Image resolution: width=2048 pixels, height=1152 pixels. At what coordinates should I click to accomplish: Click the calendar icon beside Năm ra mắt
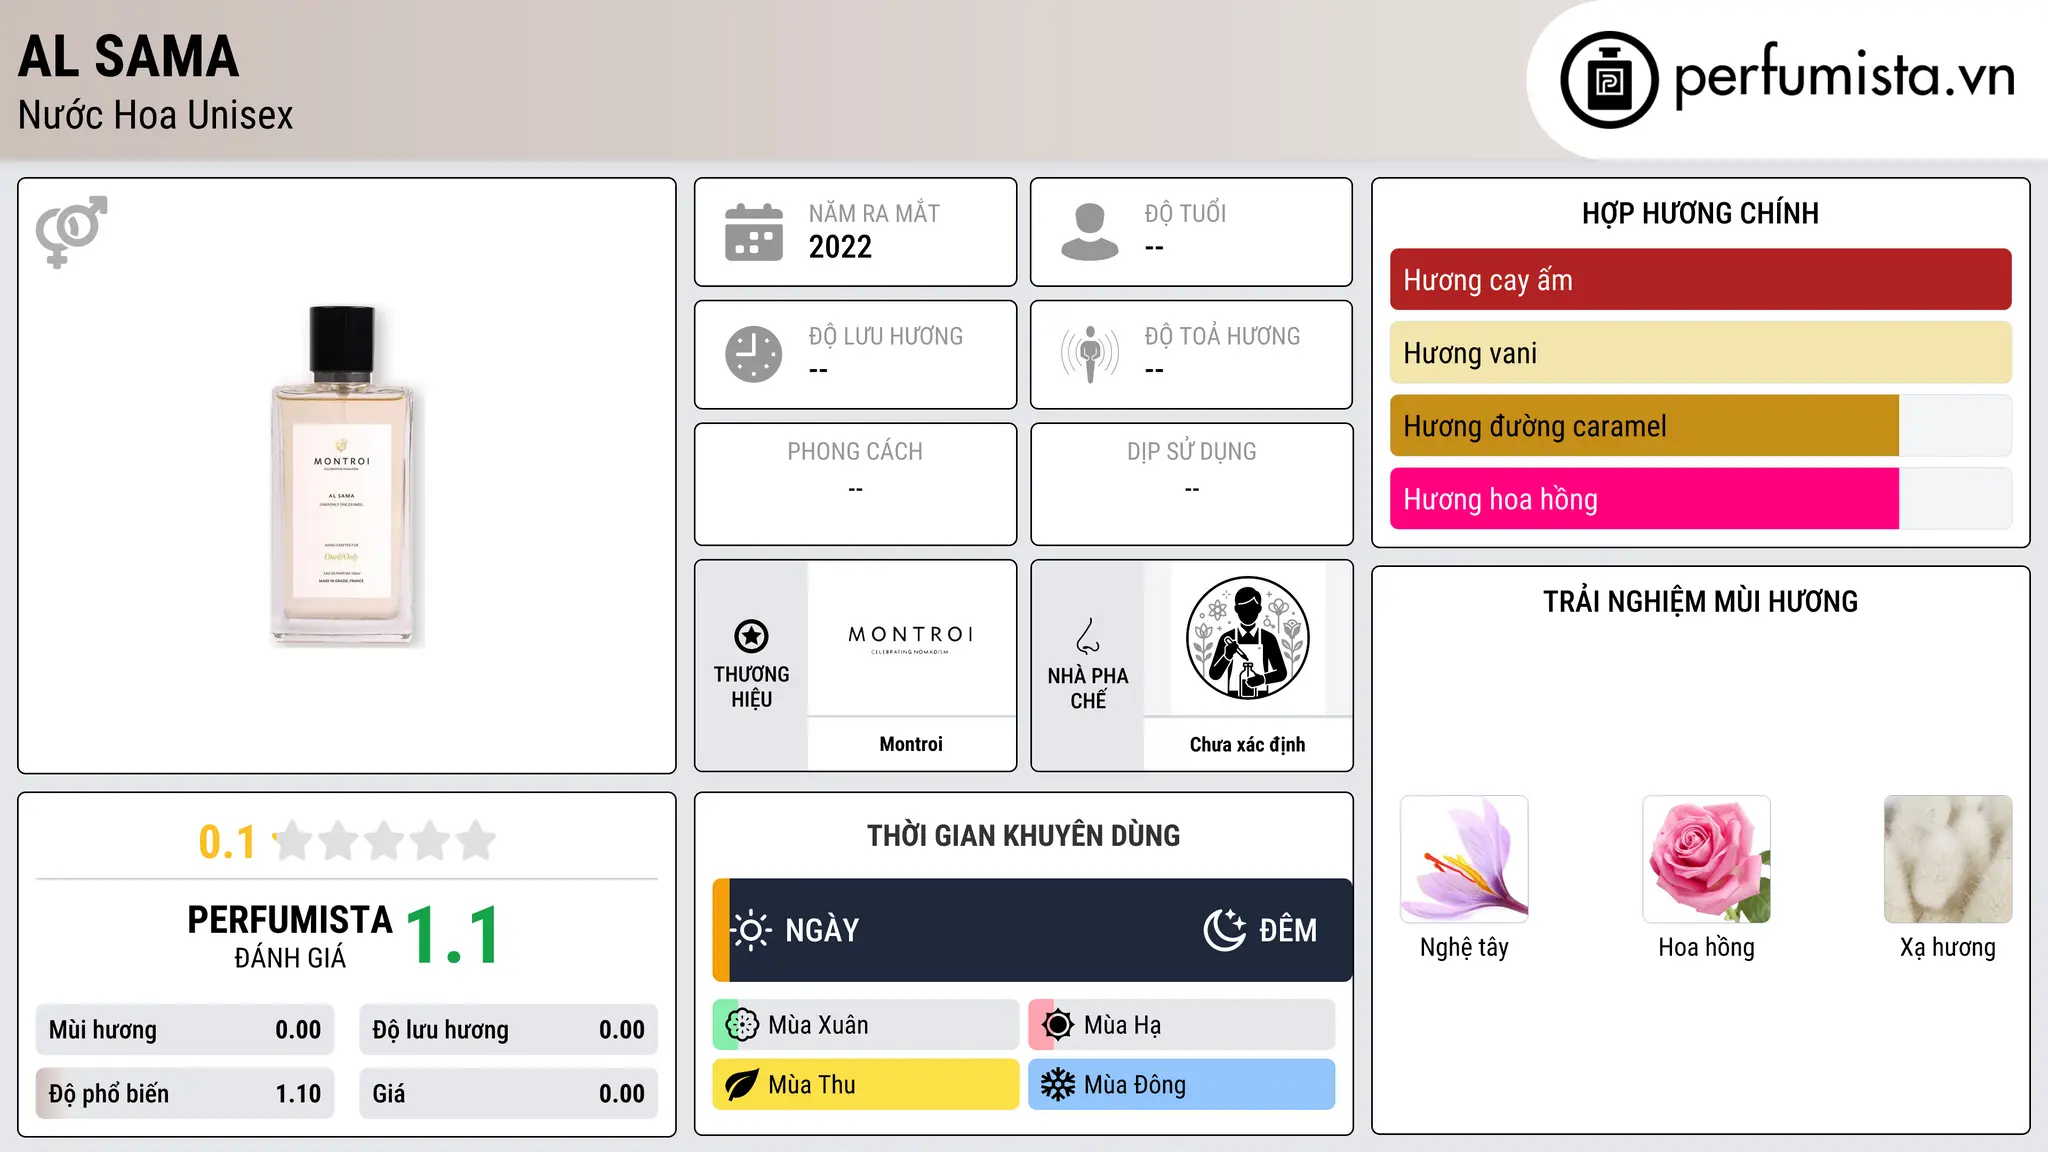pos(754,232)
